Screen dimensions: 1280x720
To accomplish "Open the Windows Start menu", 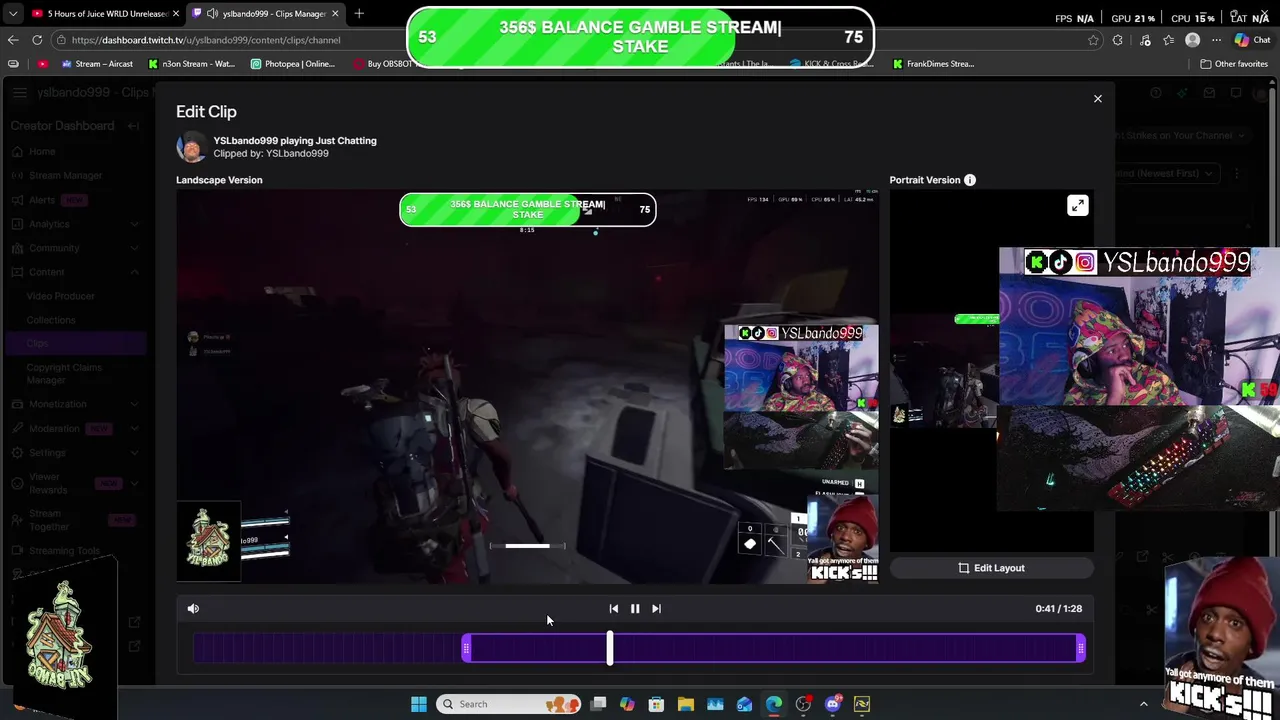I will pos(419,704).
